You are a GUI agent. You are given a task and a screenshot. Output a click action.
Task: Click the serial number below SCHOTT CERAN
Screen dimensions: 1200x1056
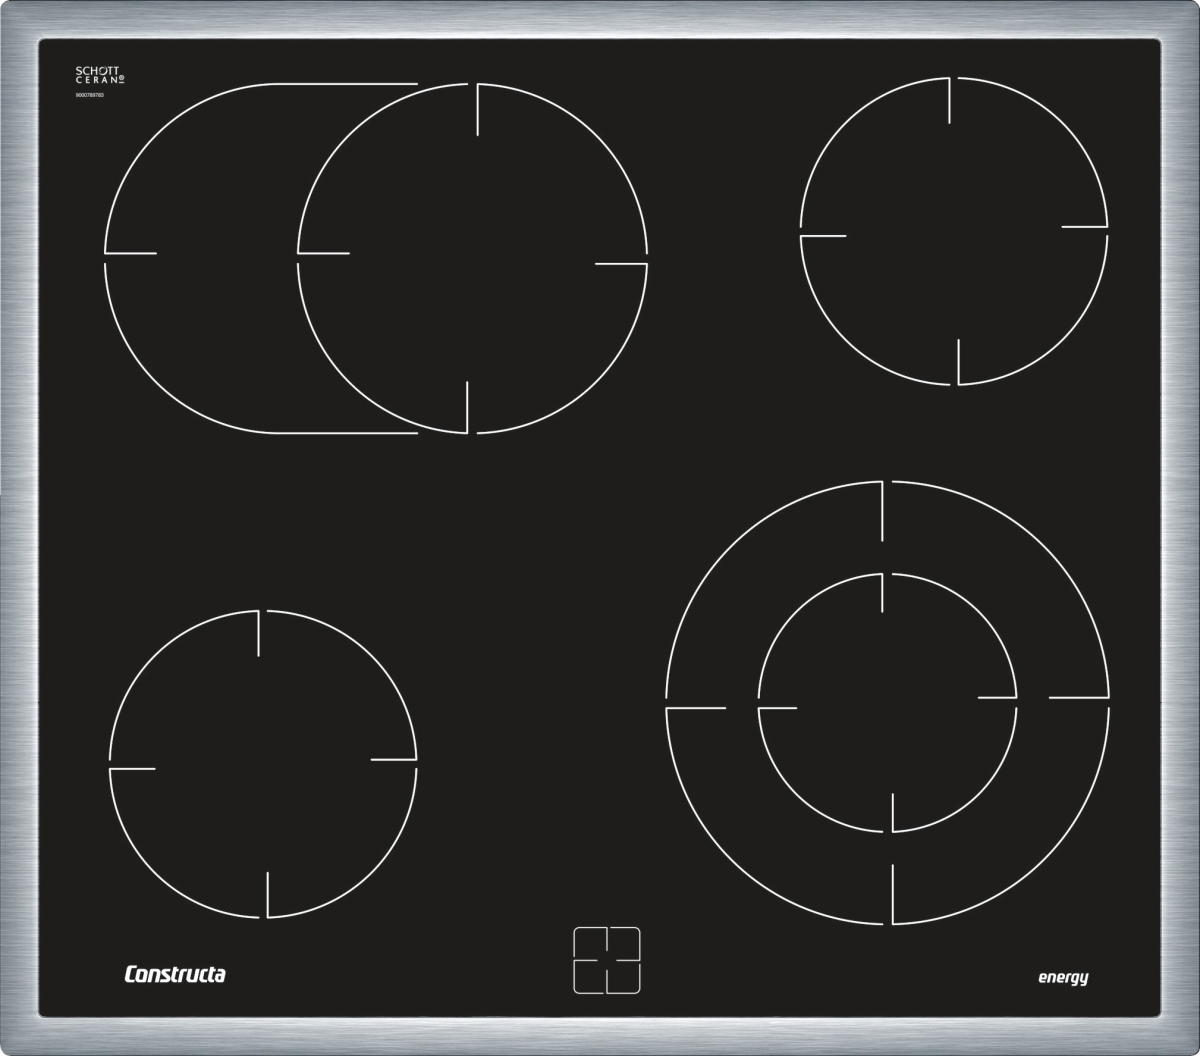click(90, 94)
